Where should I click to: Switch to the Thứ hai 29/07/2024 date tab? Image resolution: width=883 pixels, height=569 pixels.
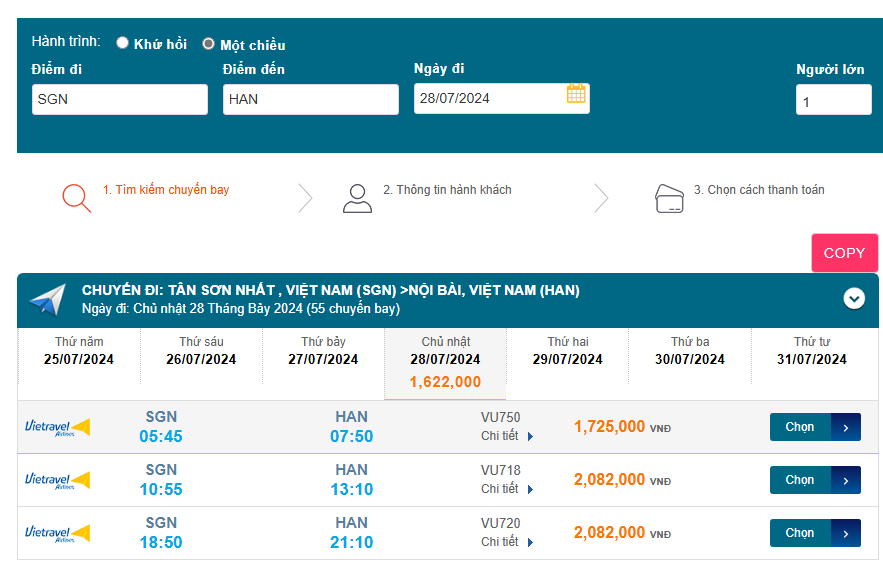(x=567, y=351)
